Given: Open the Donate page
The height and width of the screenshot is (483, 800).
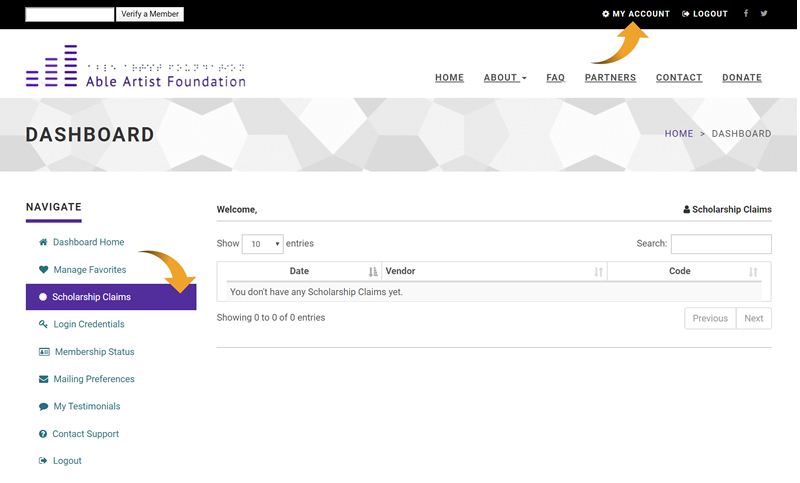Looking at the screenshot, I should point(742,78).
